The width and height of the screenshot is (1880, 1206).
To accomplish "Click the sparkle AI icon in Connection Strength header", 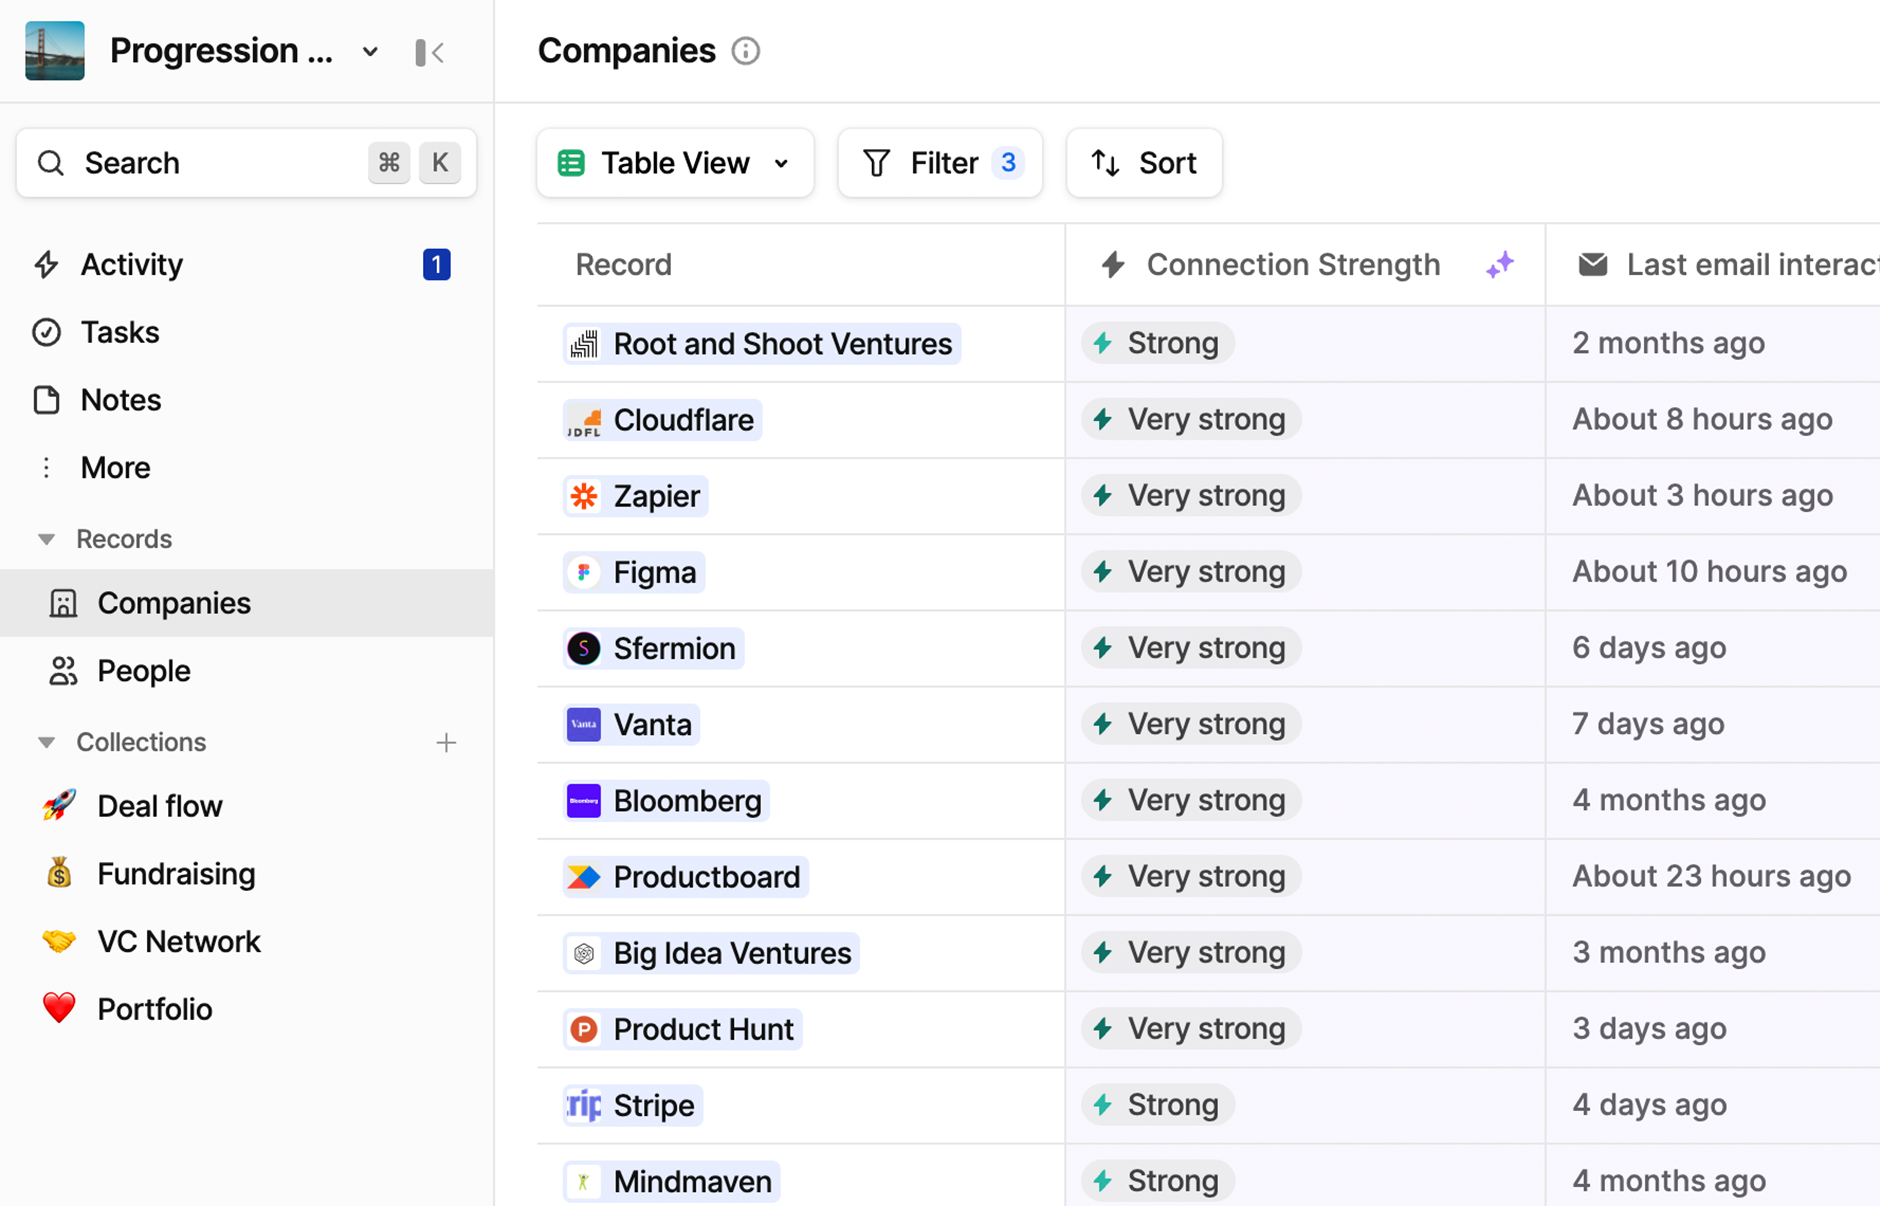I will (1500, 265).
